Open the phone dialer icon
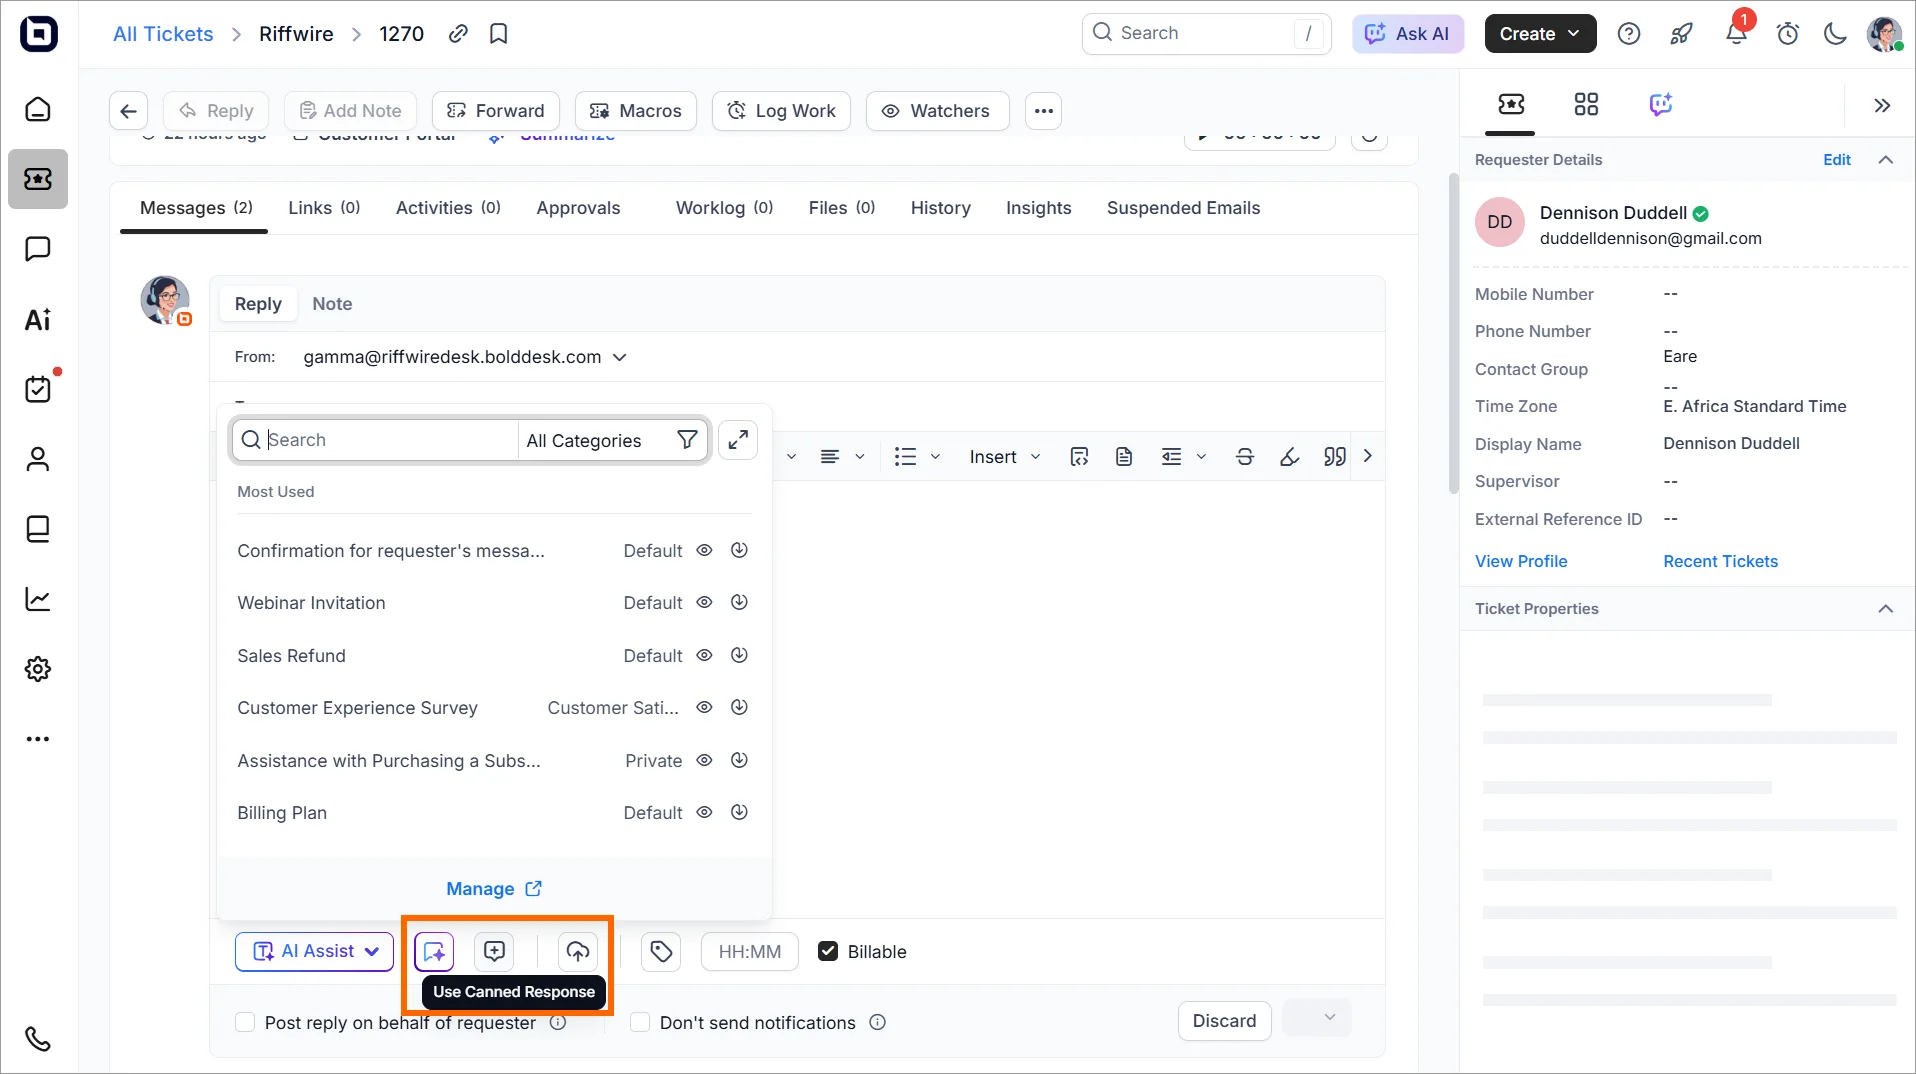Screen dimensions: 1916x1074 38,1039
